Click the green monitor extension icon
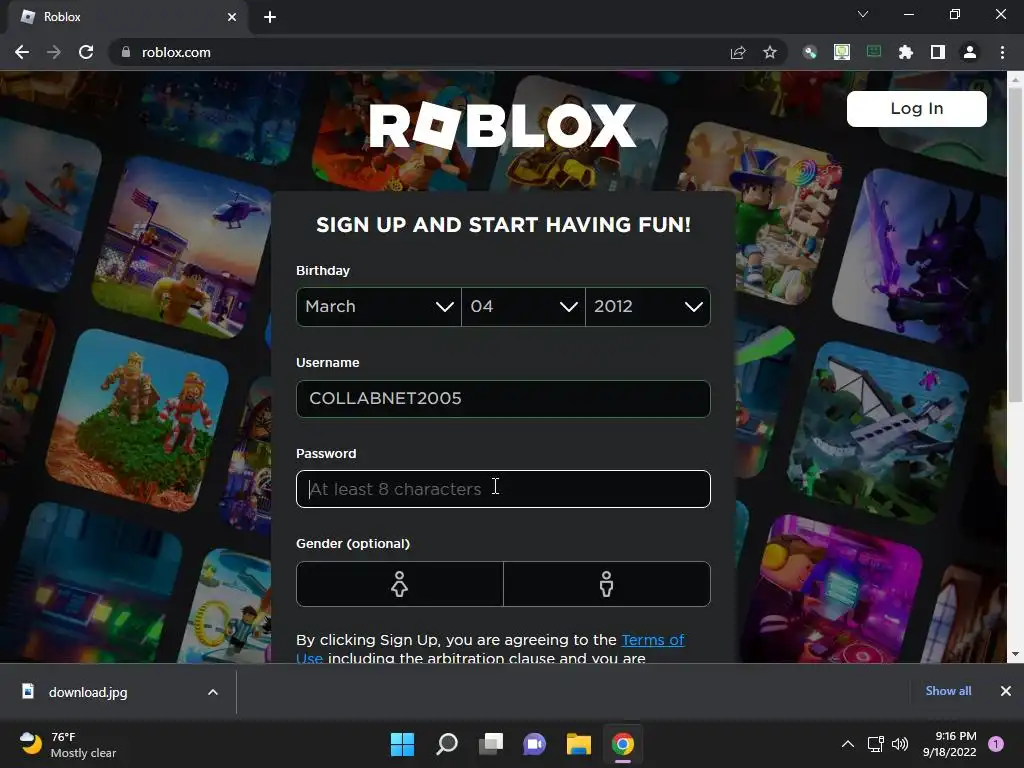Viewport: 1024px width, 768px height. coord(874,51)
